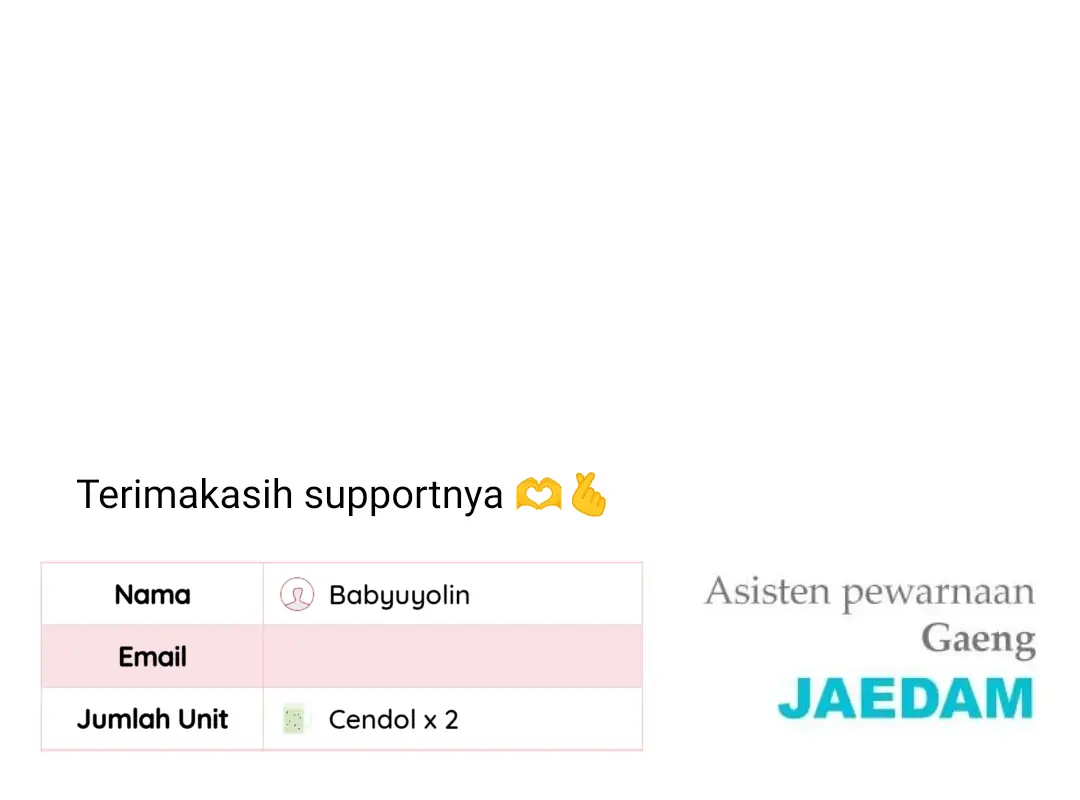This screenshot has height=800, width=1080.
Task: Click the Cendol x 2 text
Action: 393,720
